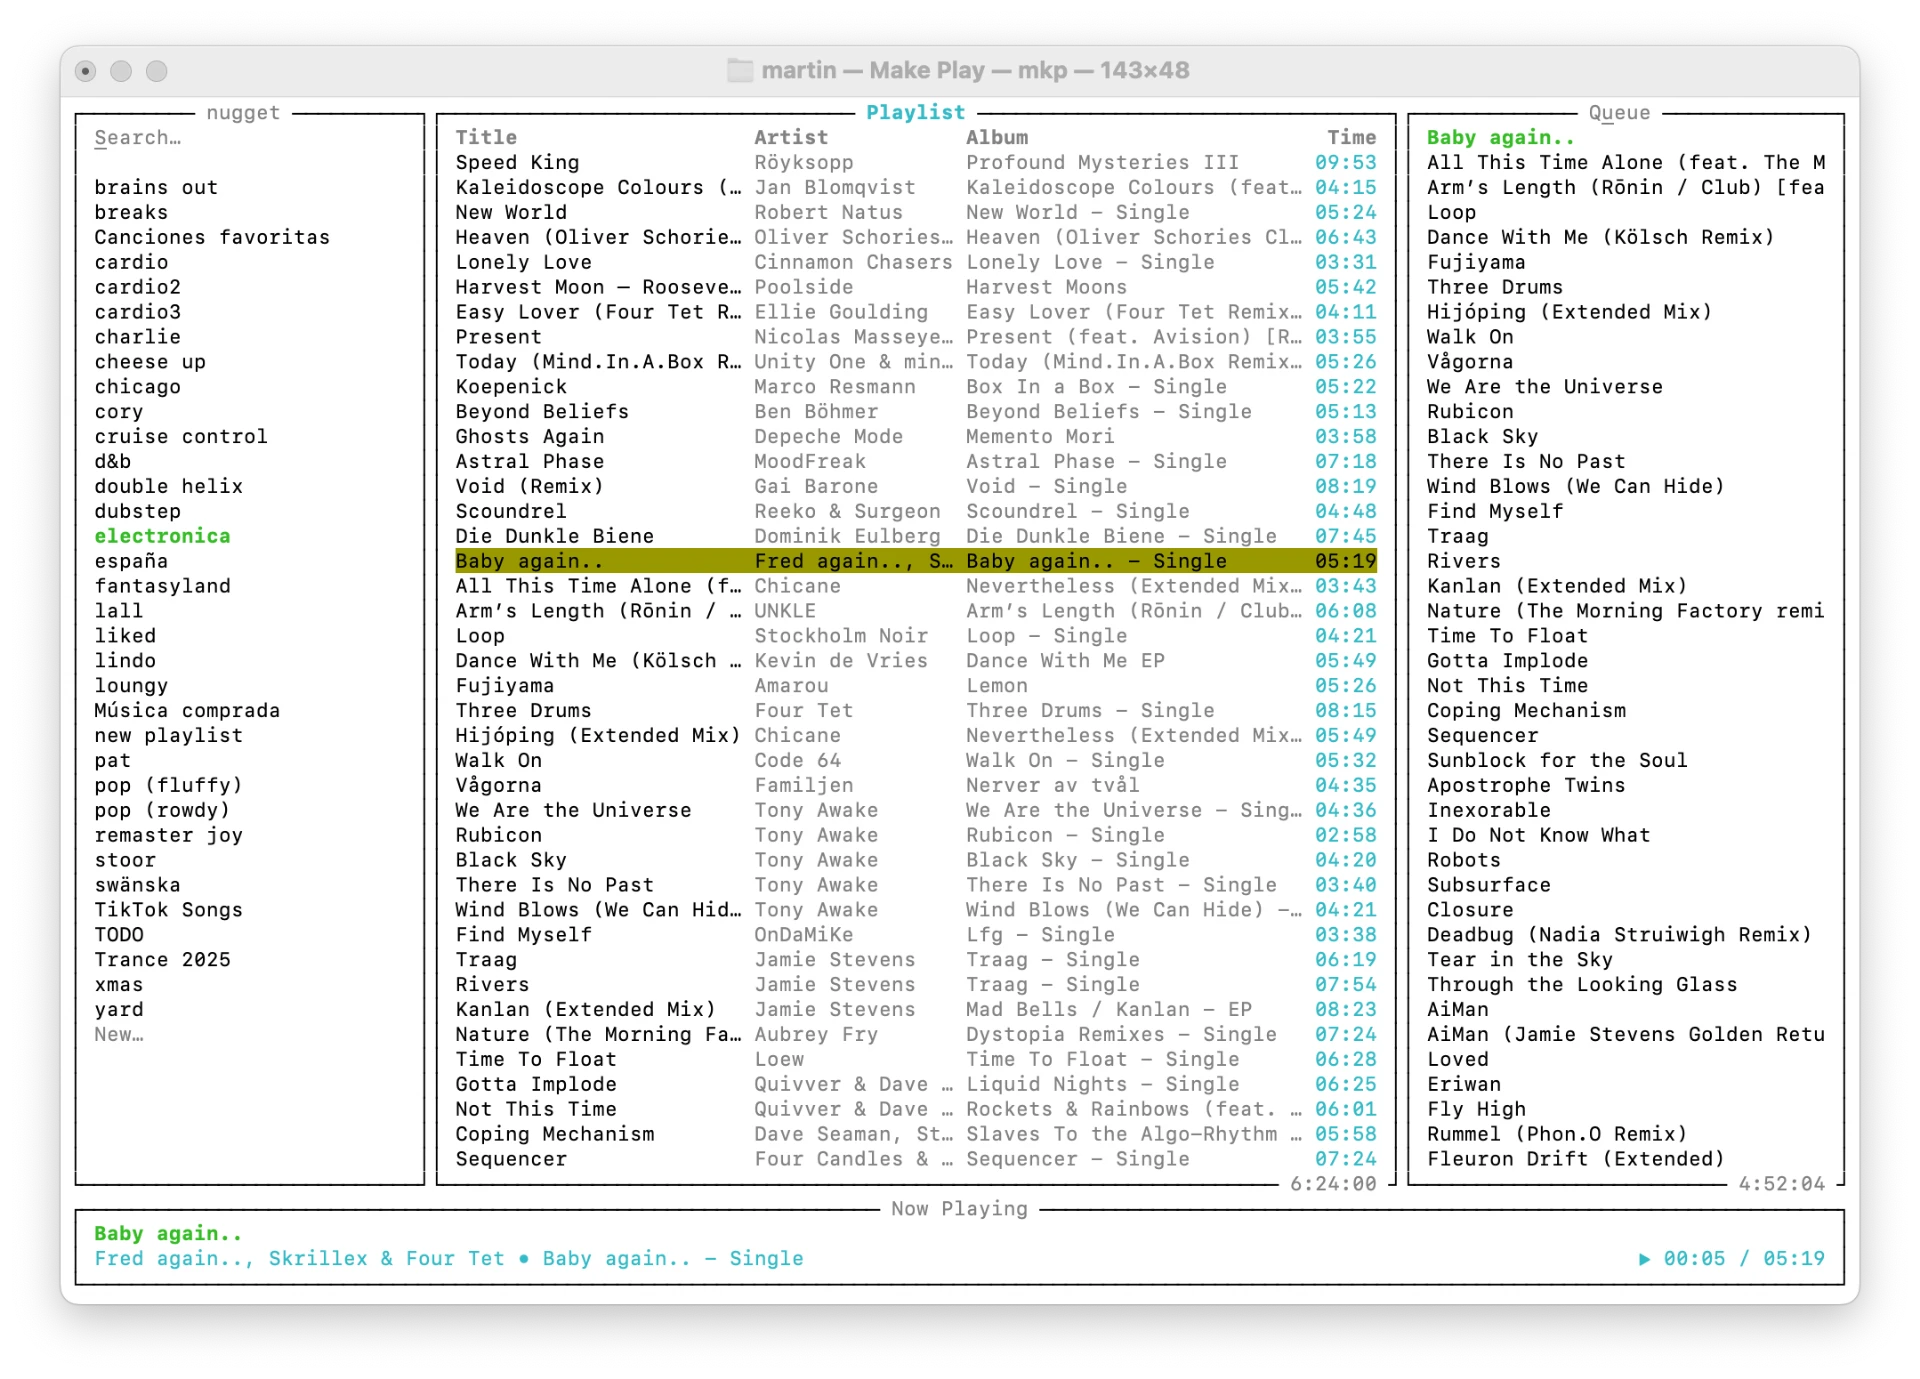Click the Playlist panel title
The height and width of the screenshot is (1379, 1920).
tap(916, 113)
